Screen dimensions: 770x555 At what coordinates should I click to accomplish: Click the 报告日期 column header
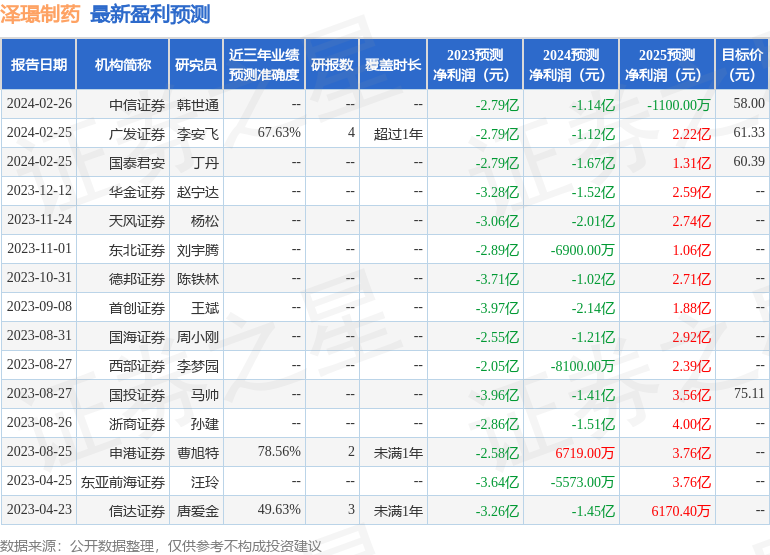point(38,64)
